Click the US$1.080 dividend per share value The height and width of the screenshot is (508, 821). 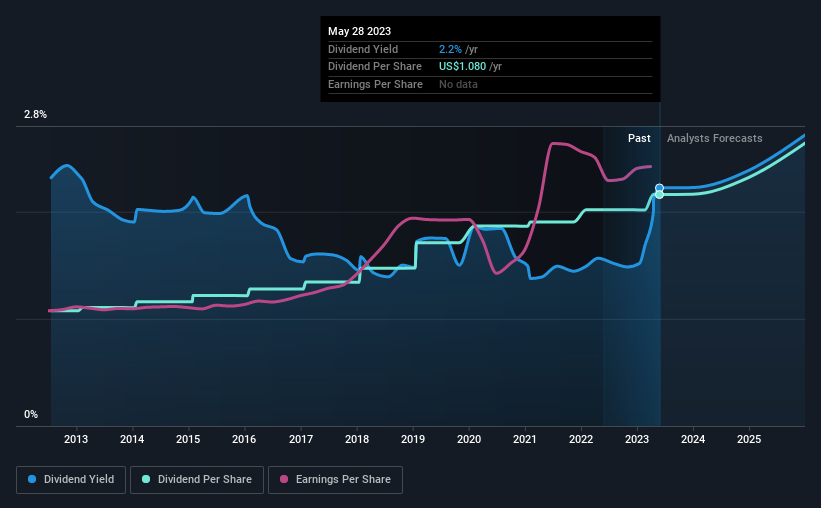(x=462, y=67)
